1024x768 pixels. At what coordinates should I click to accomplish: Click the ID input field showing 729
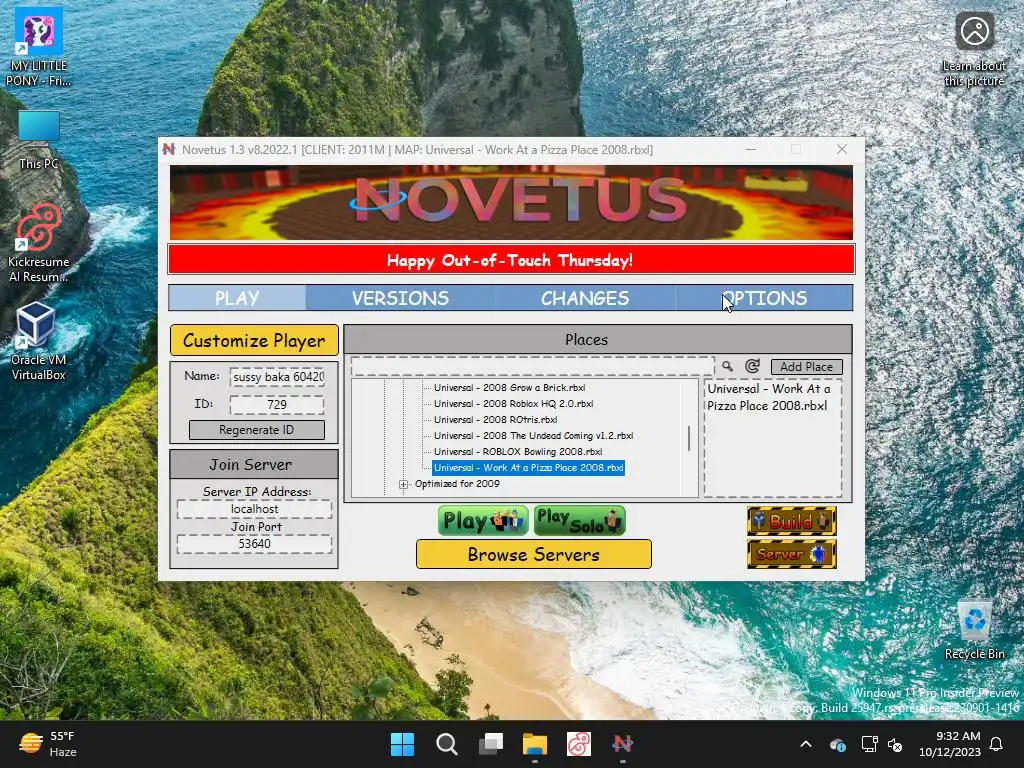[277, 404]
